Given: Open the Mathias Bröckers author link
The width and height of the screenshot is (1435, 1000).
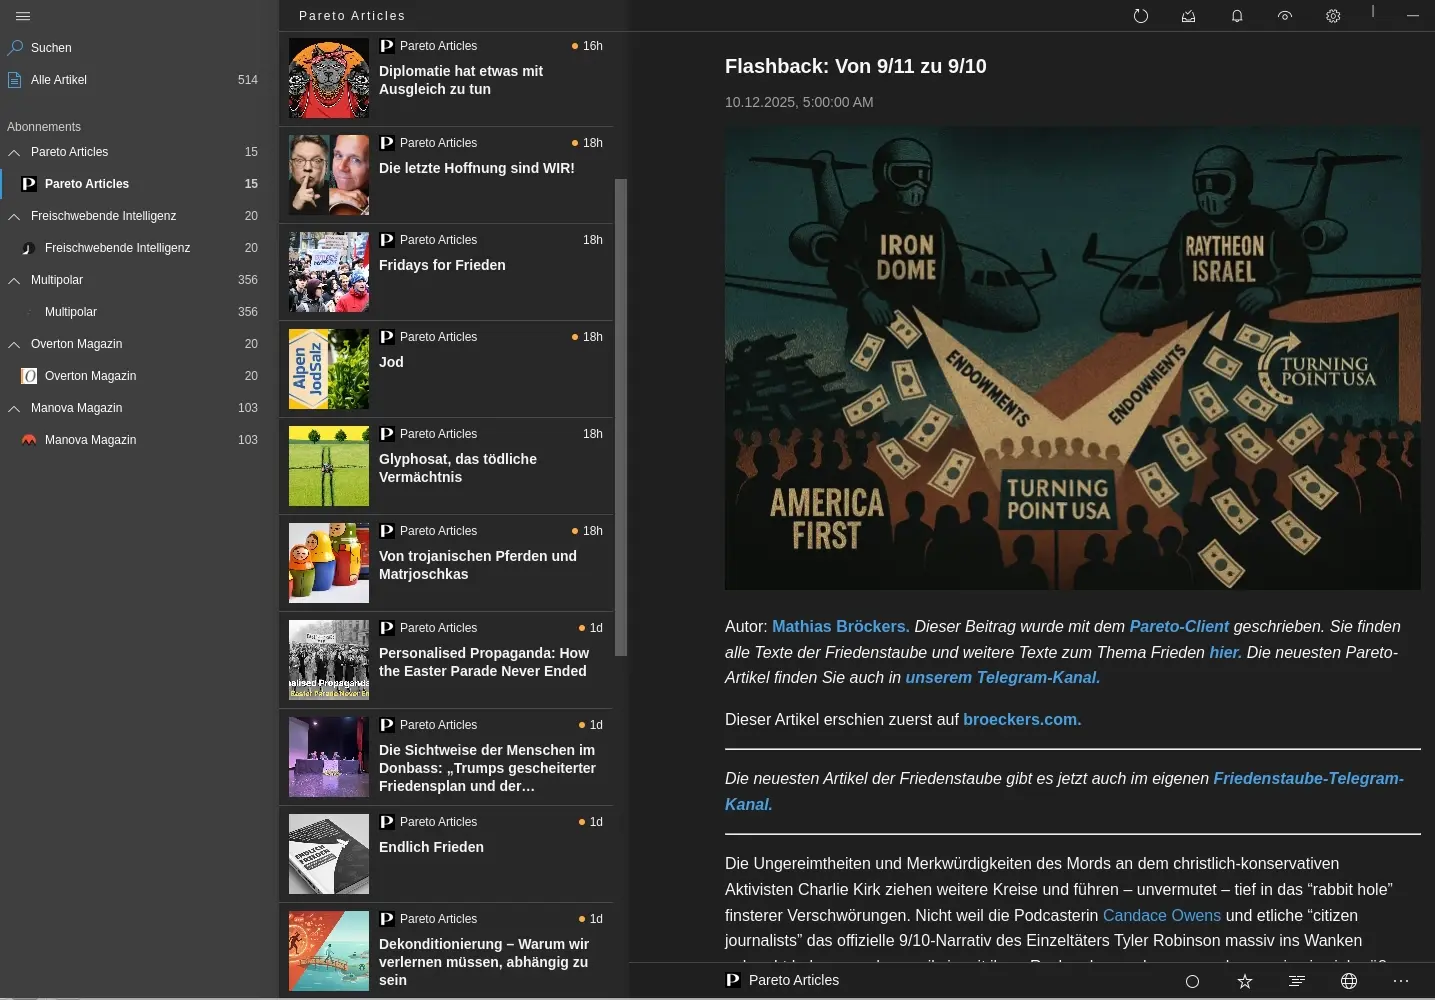Looking at the screenshot, I should click(840, 627).
